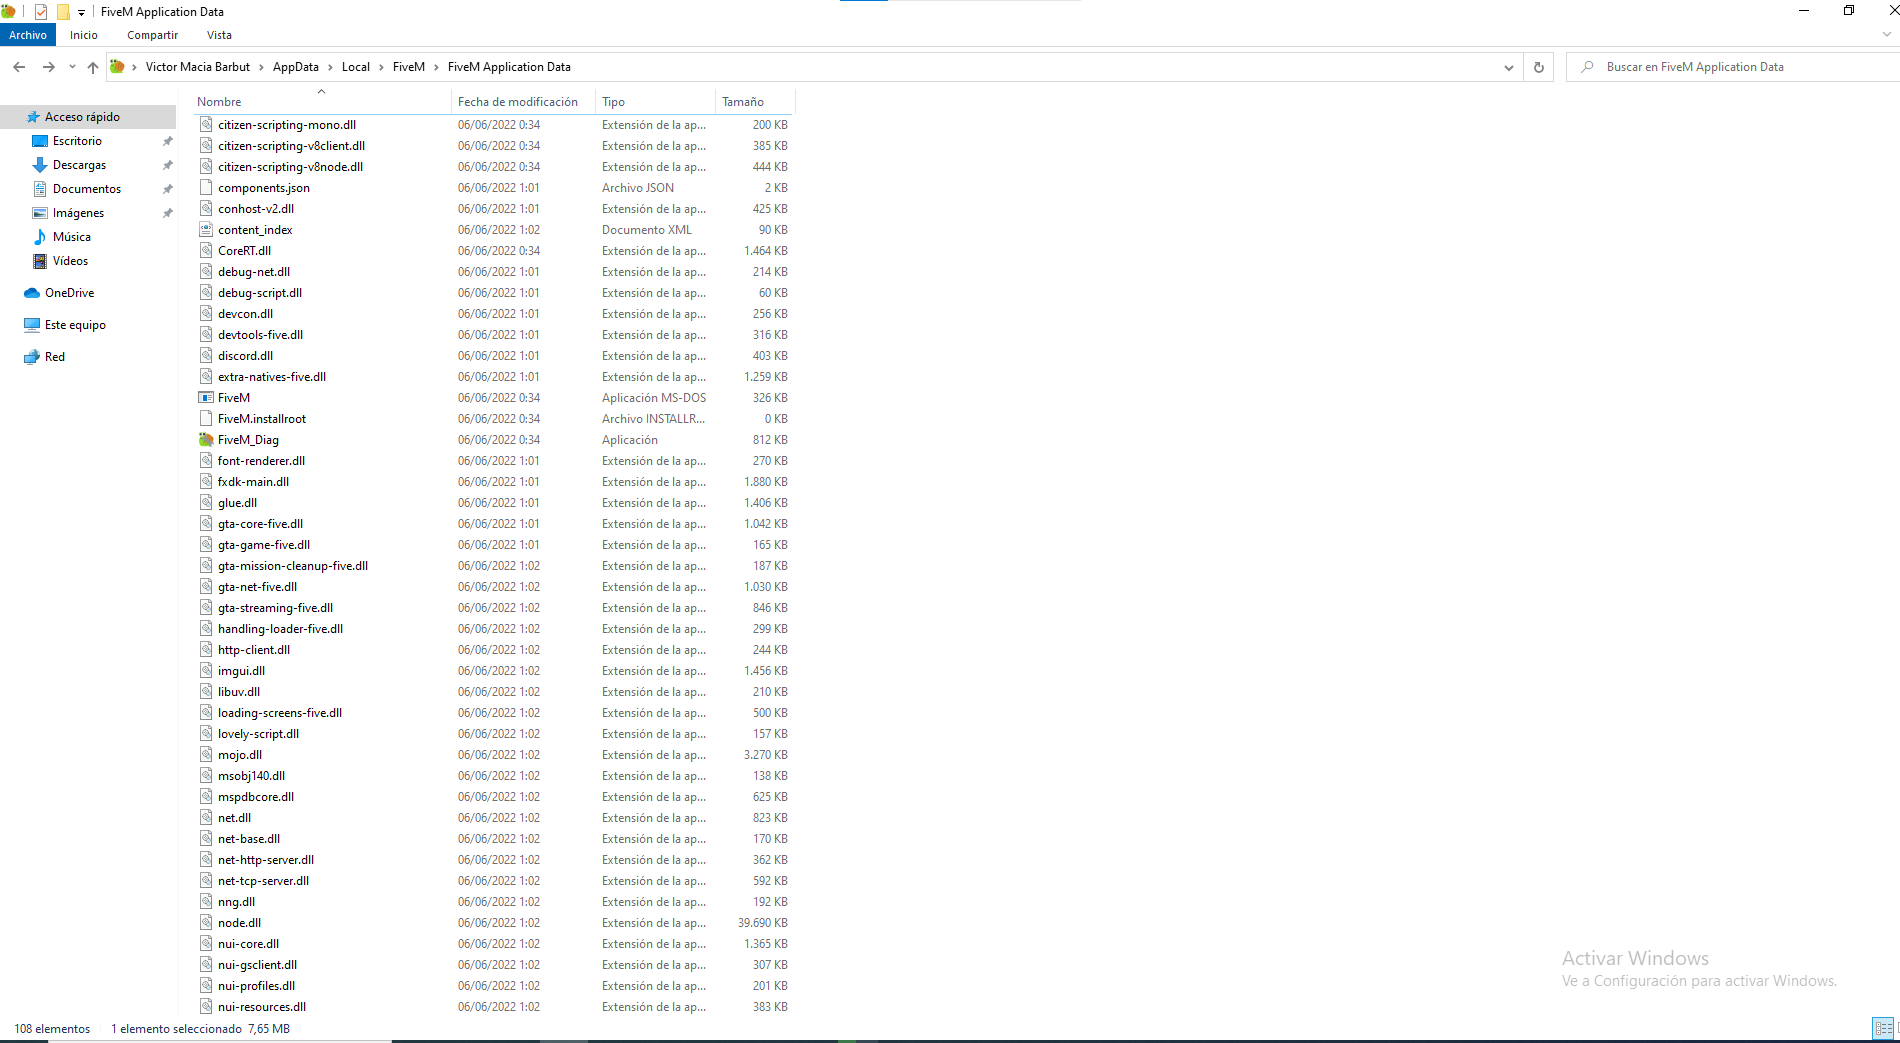This screenshot has width=1900, height=1043.
Task: Select the Red network icon
Action: tap(32, 357)
